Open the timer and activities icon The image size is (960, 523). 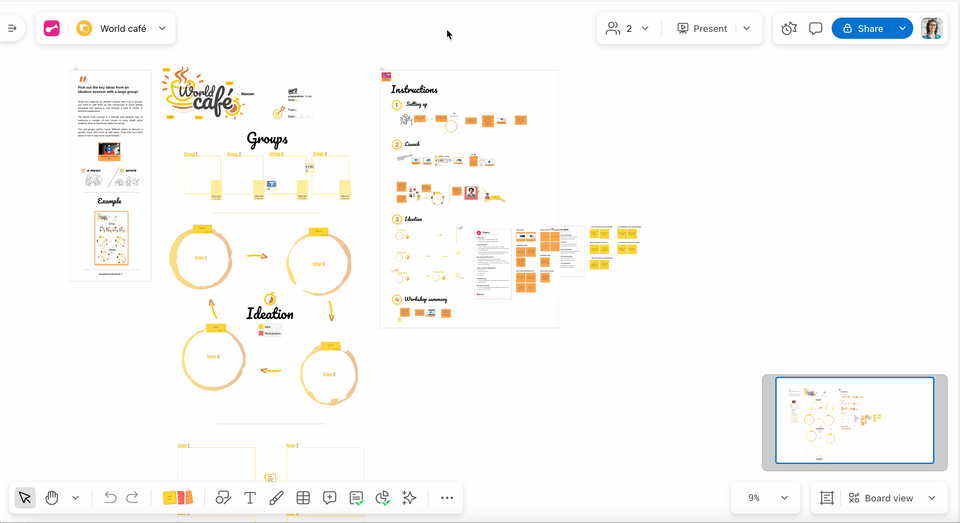789,28
